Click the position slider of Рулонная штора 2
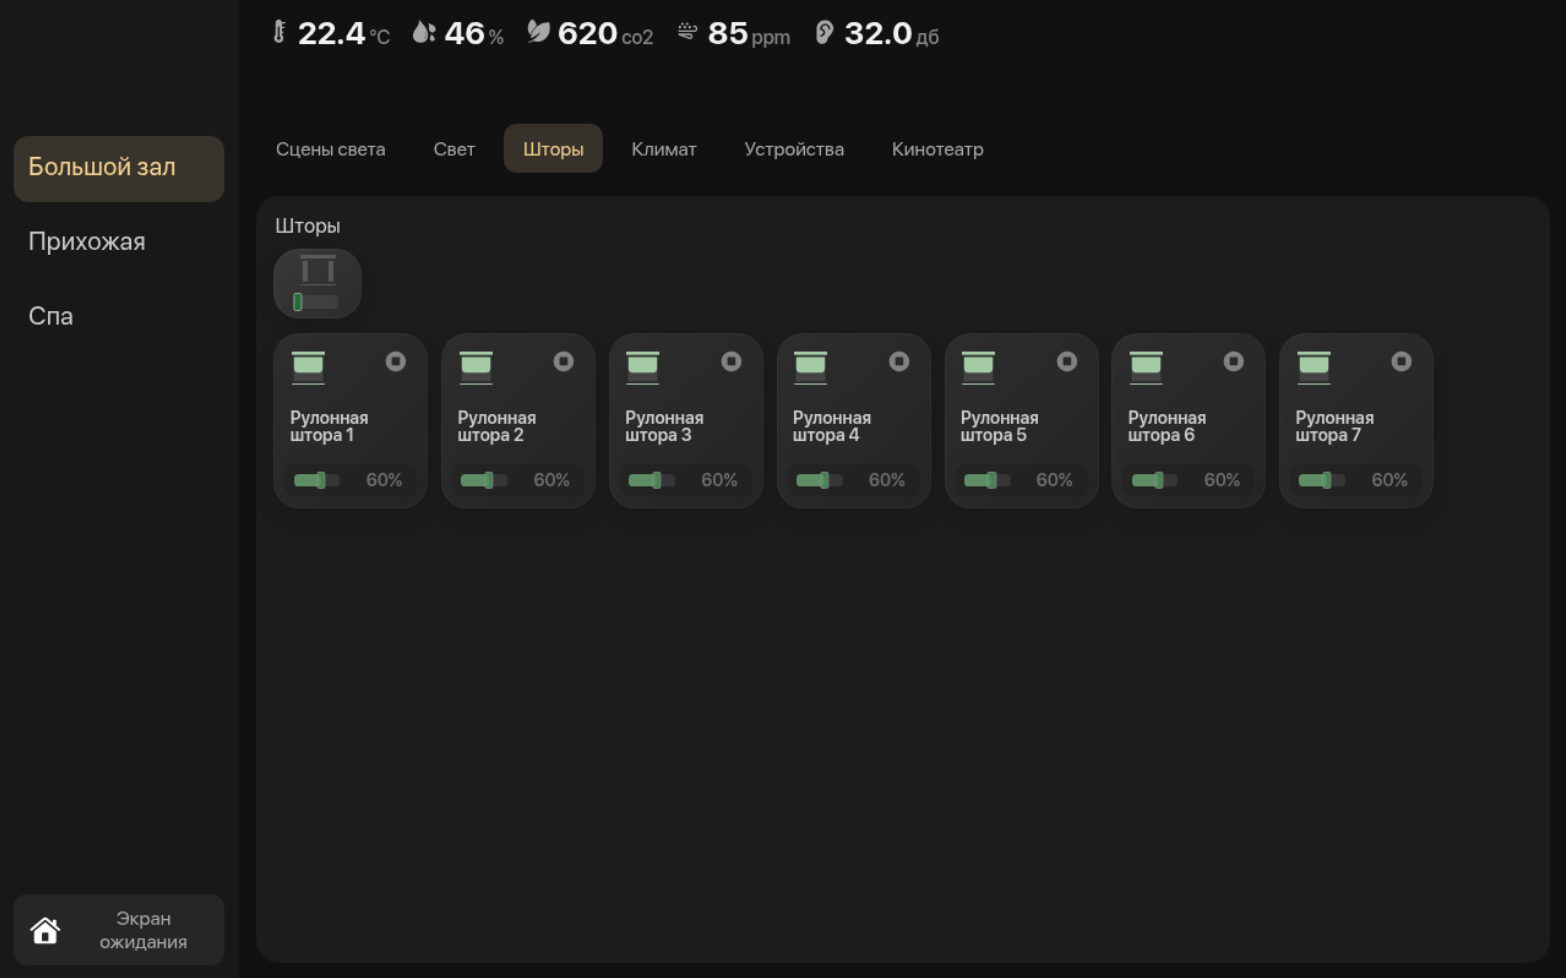Screen dimensions: 1566x978 click(484, 480)
